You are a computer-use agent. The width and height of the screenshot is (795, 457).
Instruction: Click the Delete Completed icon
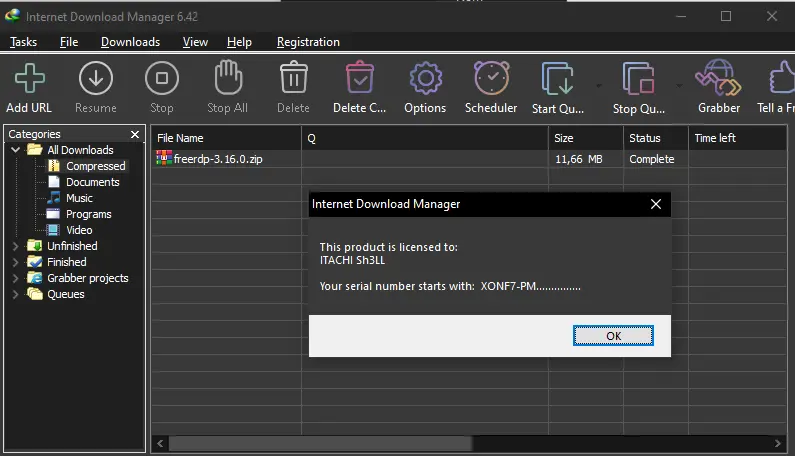tap(359, 77)
